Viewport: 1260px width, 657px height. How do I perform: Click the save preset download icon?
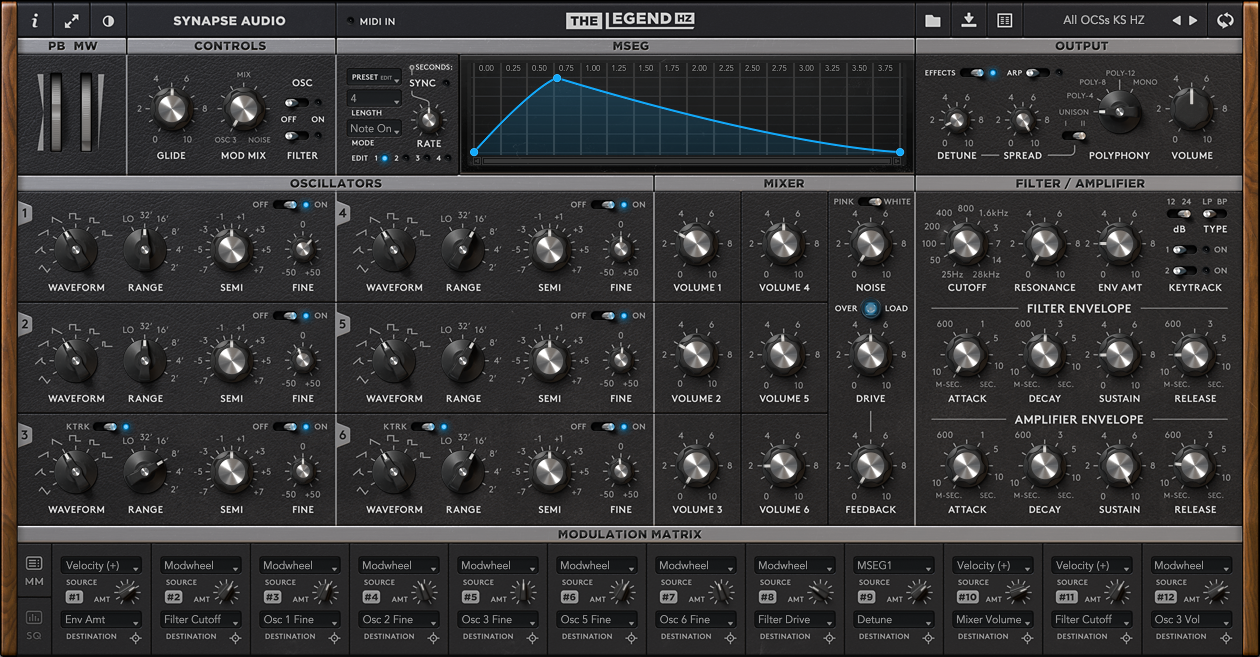pos(968,20)
